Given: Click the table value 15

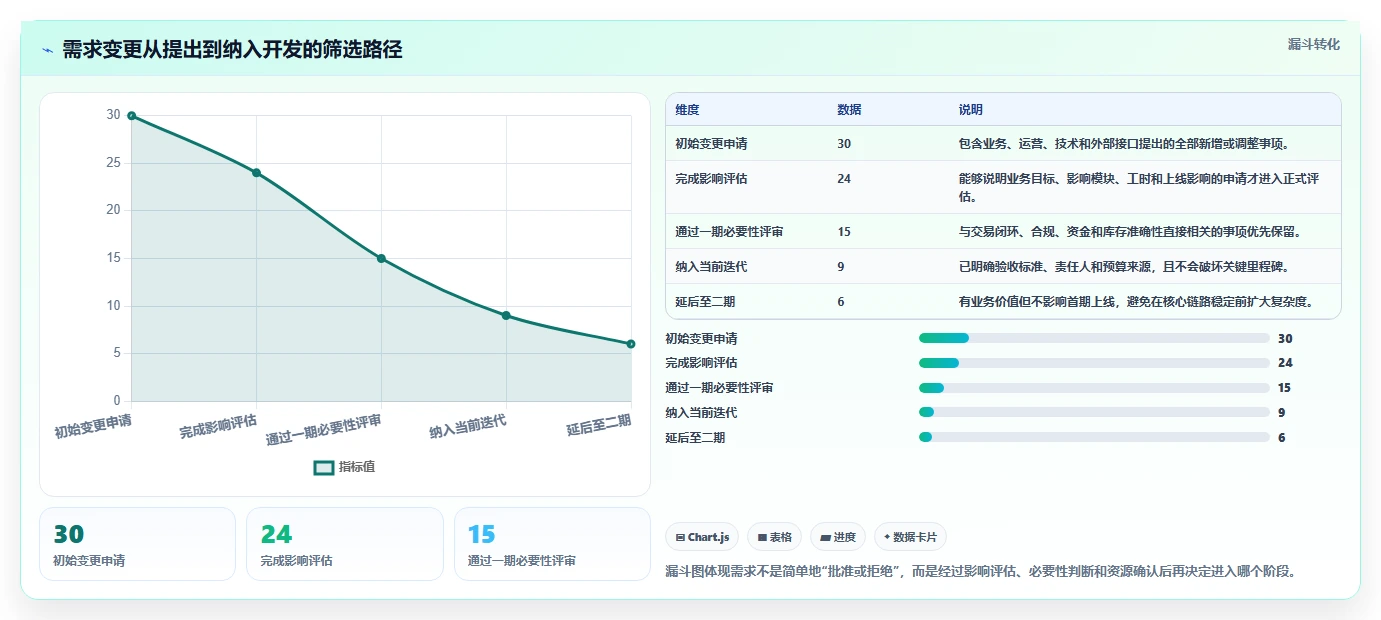Looking at the screenshot, I should coord(844,232).
